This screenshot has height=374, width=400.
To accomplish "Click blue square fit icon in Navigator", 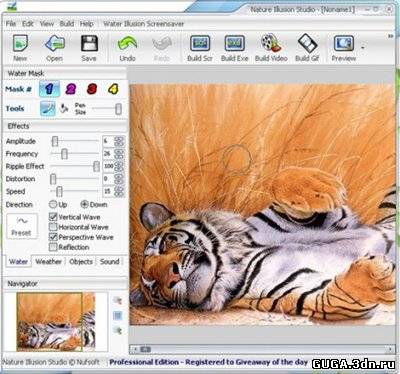I will 117,315.
